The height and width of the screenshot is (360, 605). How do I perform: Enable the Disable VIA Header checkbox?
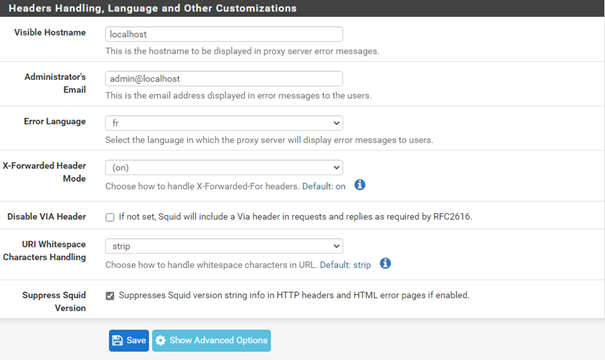click(110, 217)
